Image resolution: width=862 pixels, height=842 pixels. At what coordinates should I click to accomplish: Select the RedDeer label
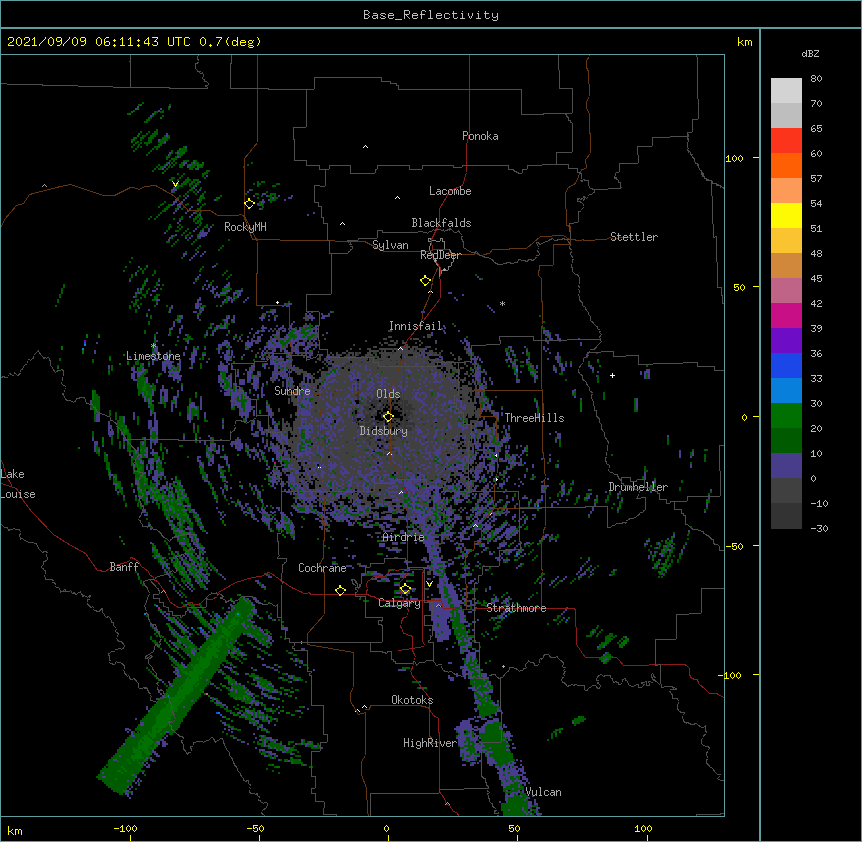(440, 255)
